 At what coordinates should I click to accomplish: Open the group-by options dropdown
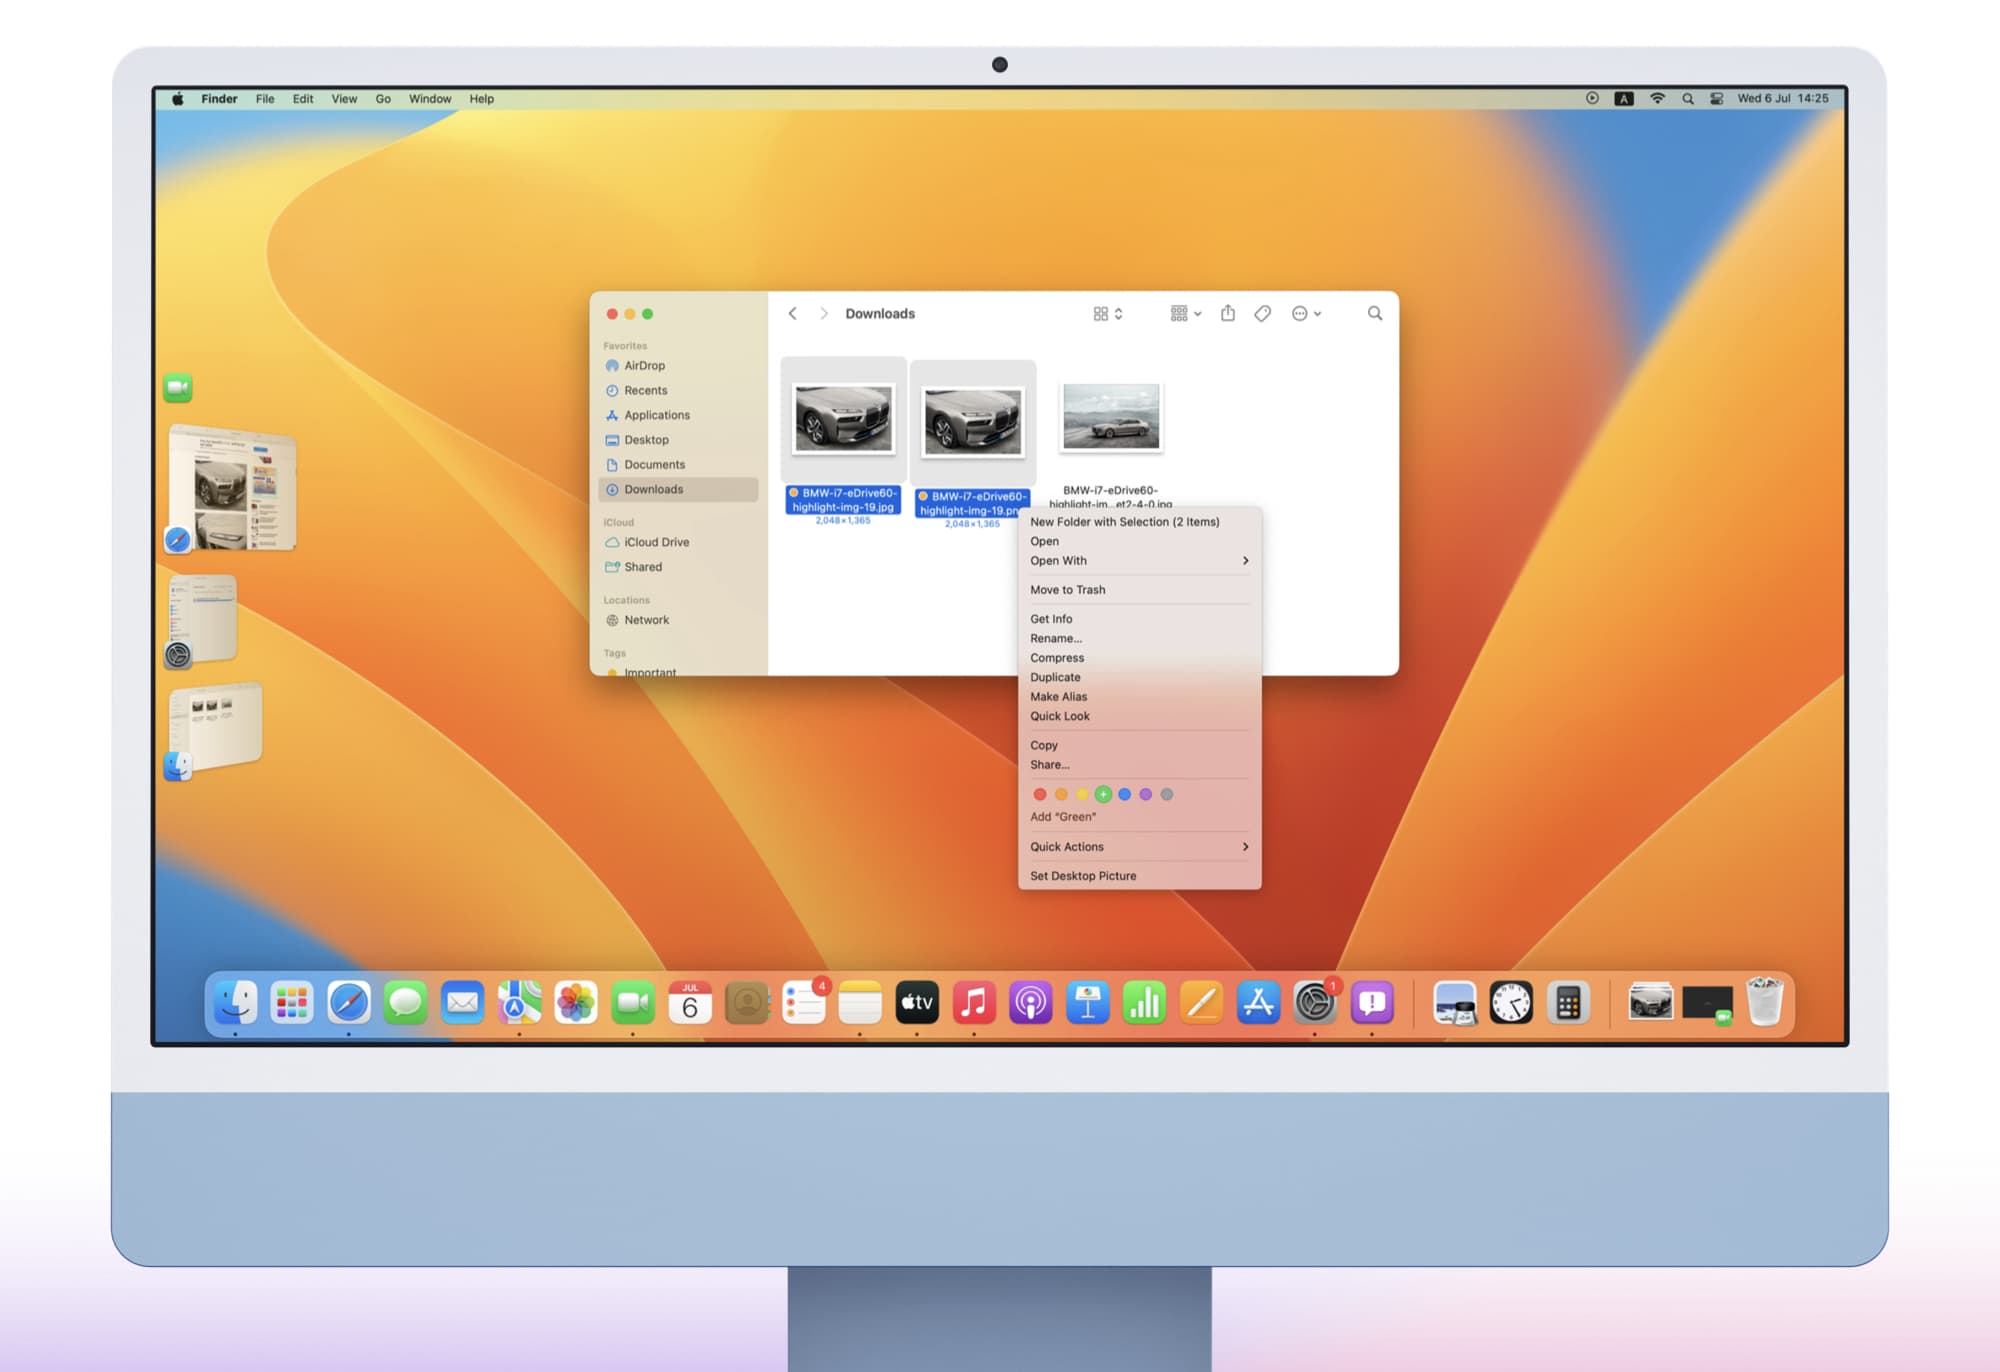click(1186, 314)
